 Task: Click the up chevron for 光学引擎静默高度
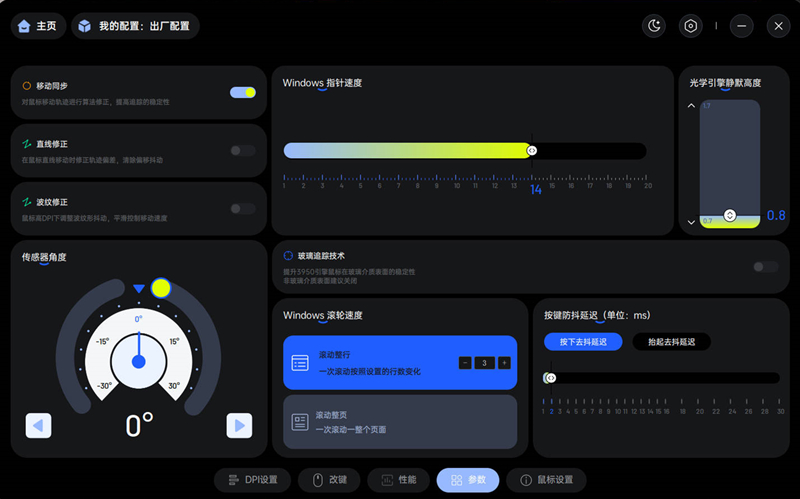pyautogui.click(x=691, y=104)
